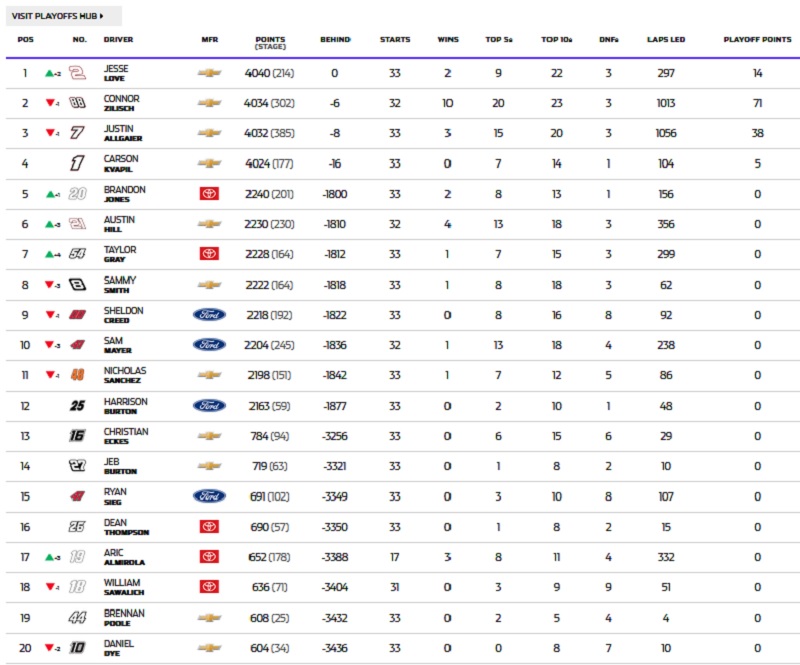
Task: Sort by the LAPS LED column header
Action: (666, 39)
